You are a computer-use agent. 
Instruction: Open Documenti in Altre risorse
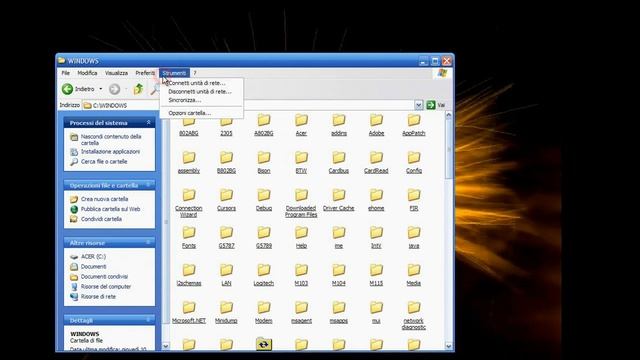(93, 267)
